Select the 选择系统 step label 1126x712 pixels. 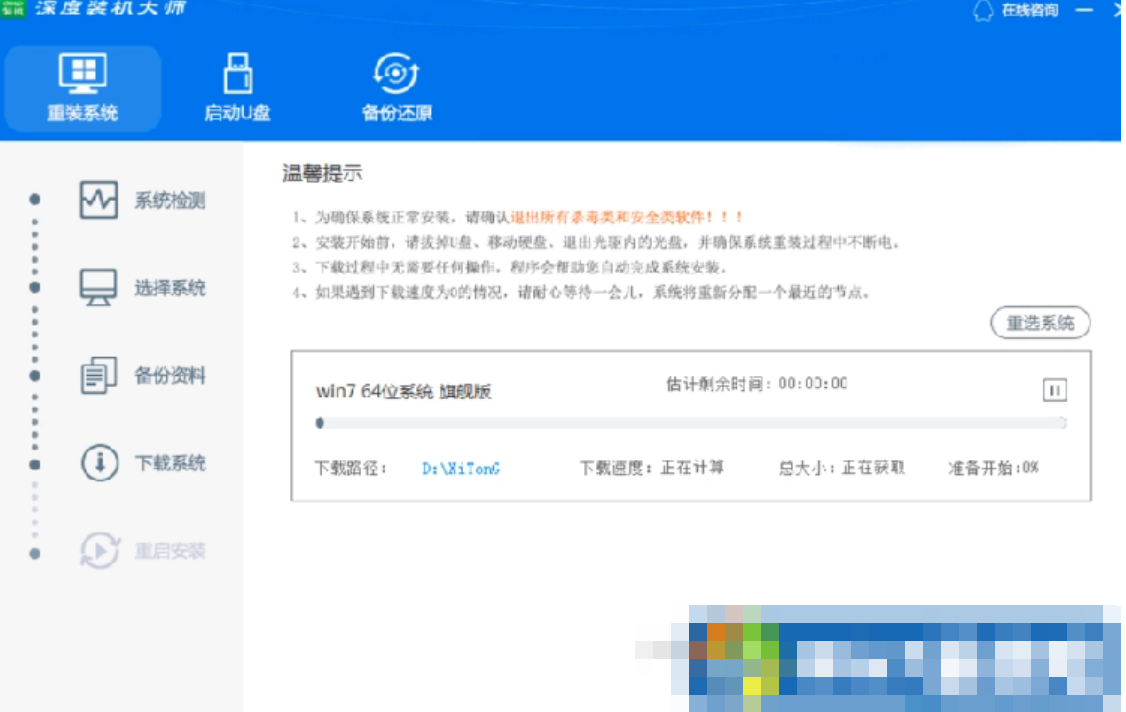170,288
